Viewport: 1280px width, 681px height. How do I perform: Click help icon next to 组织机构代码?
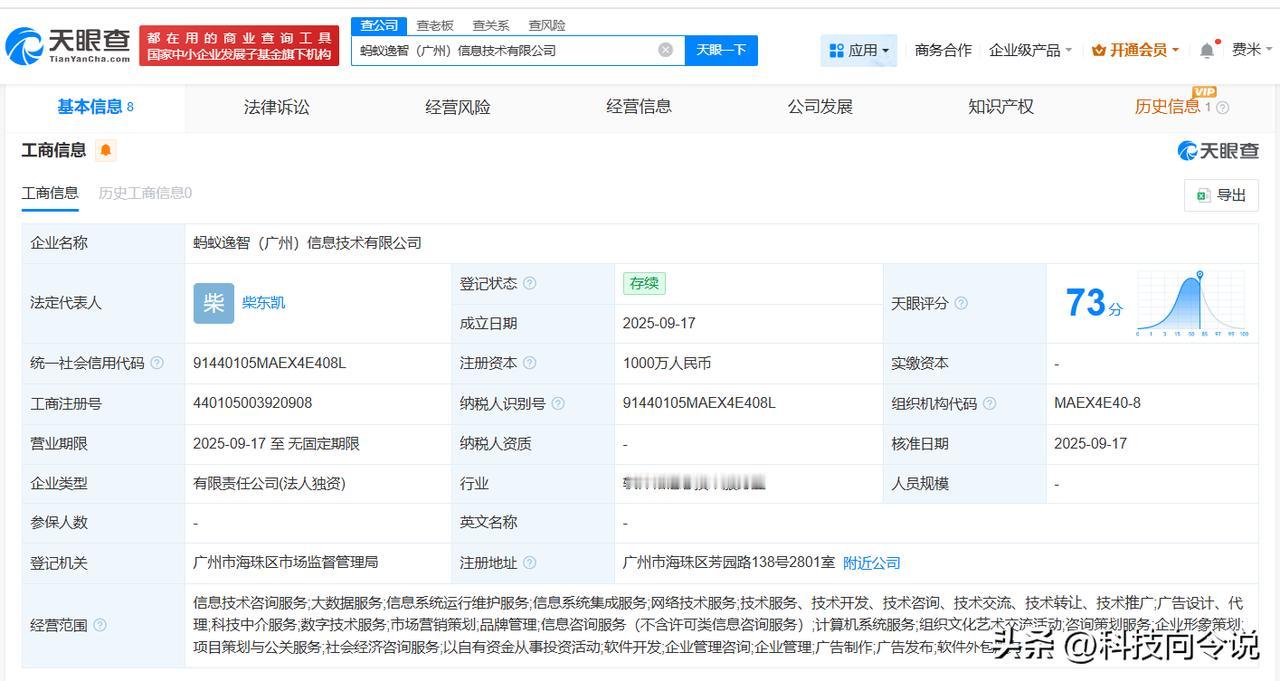tap(989, 403)
